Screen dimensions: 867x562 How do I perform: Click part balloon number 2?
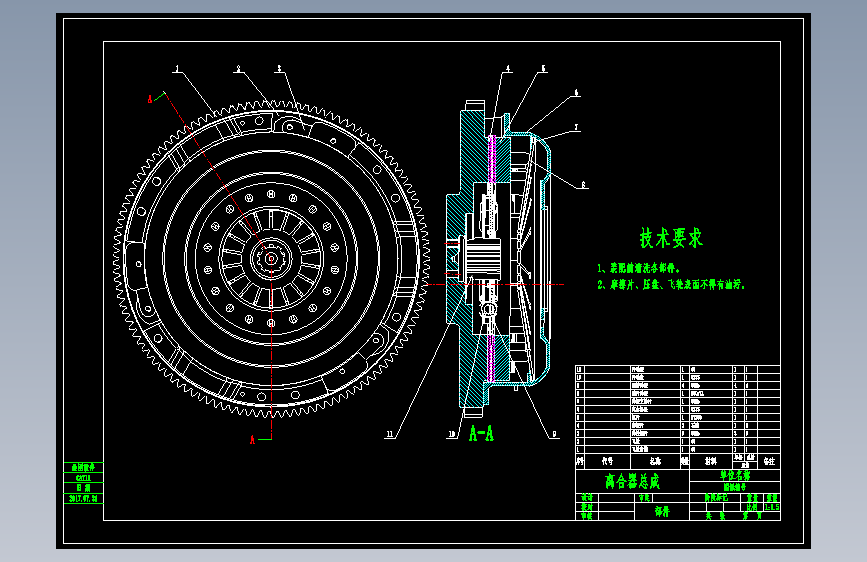(x=238, y=69)
